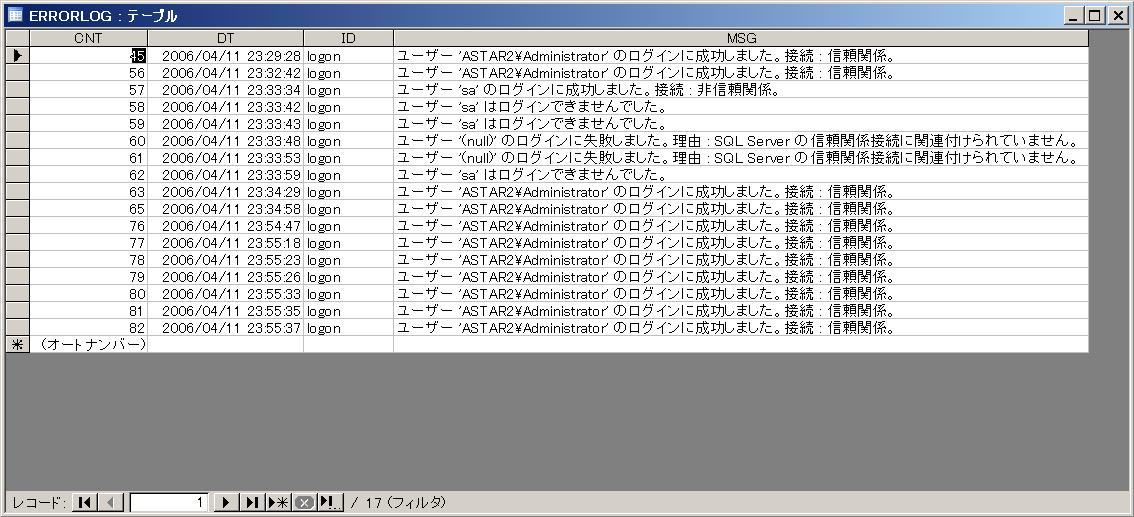The image size is (1134, 517).
Task: Select the row selector for record 60
Action: pyautogui.click(x=17, y=141)
